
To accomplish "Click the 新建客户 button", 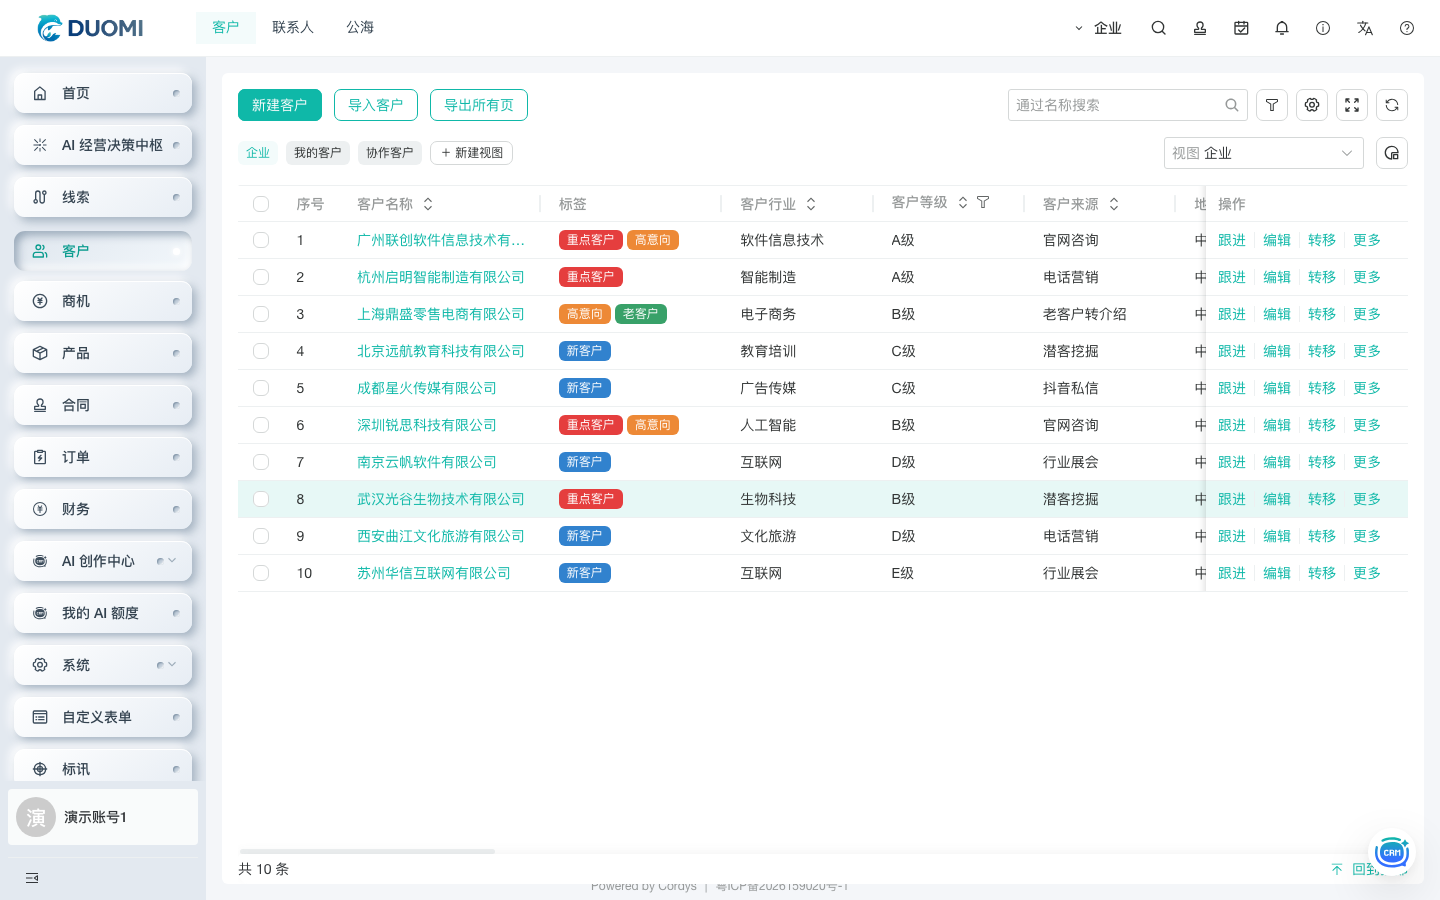I will pyautogui.click(x=280, y=105).
